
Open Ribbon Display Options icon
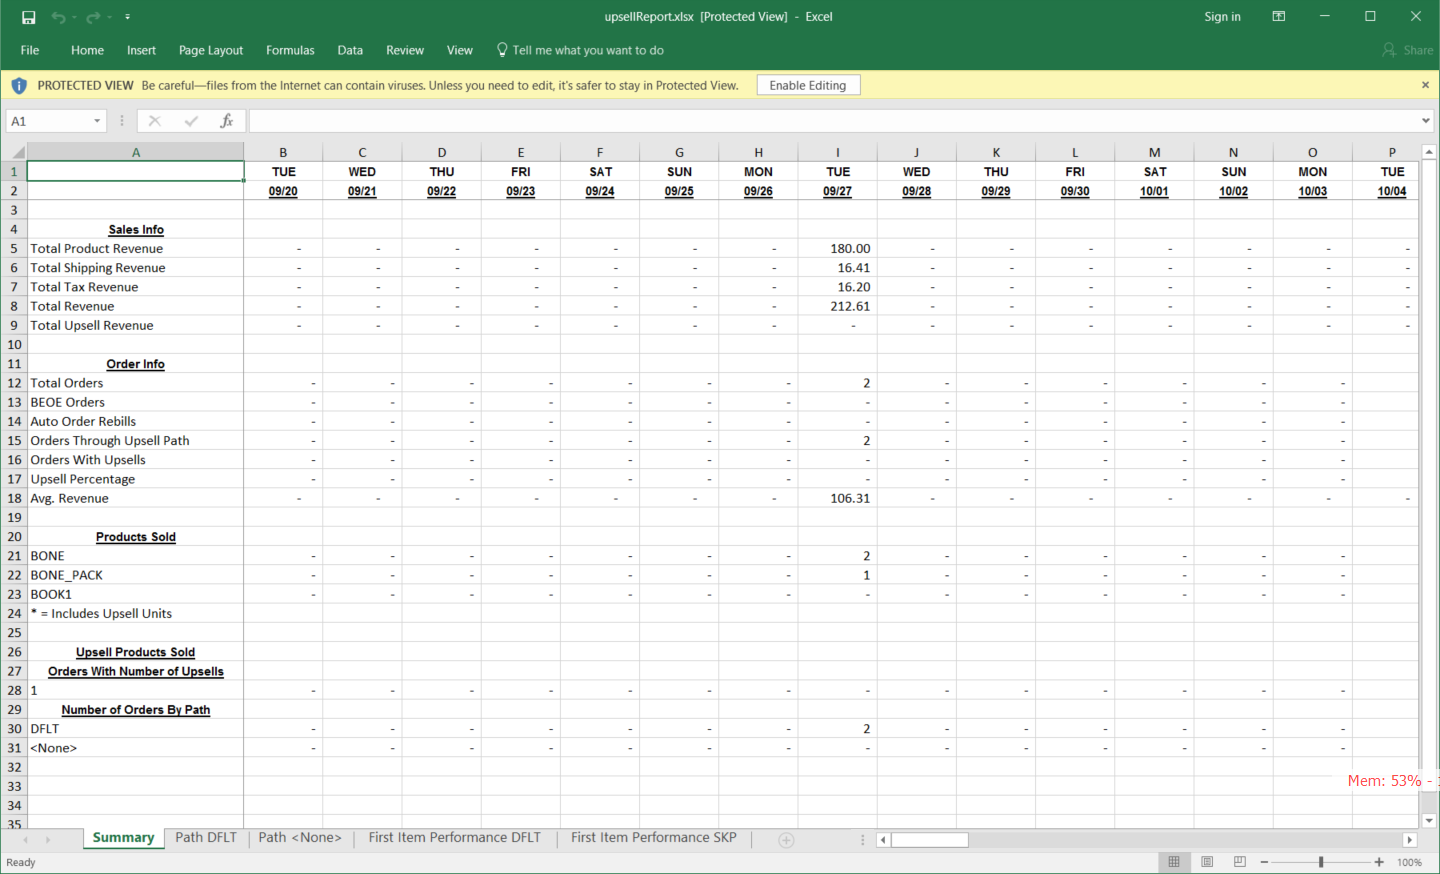(1278, 16)
